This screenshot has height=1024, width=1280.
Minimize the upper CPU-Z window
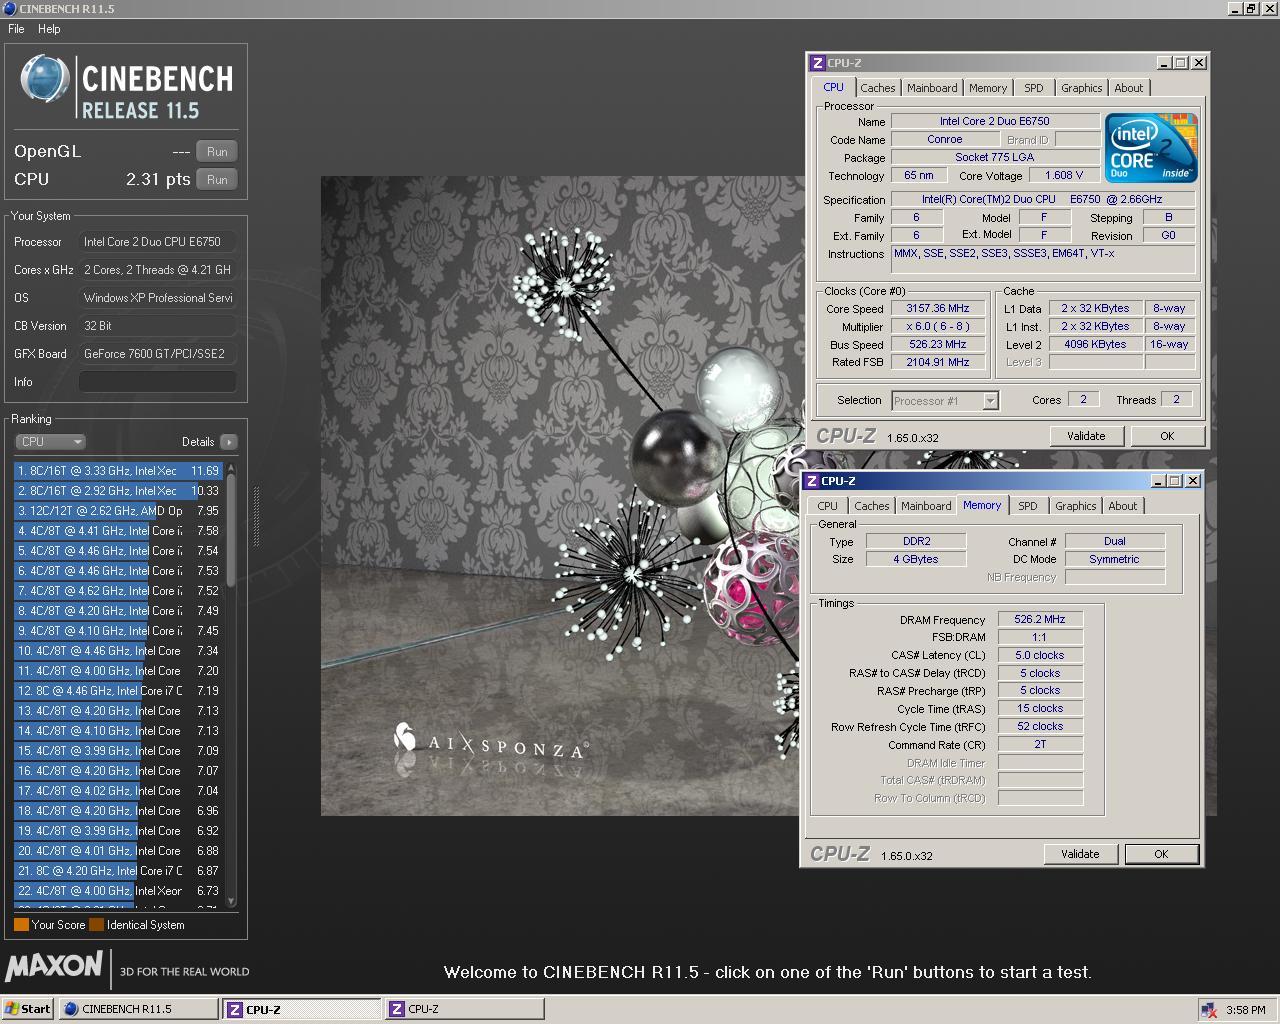[1165, 63]
